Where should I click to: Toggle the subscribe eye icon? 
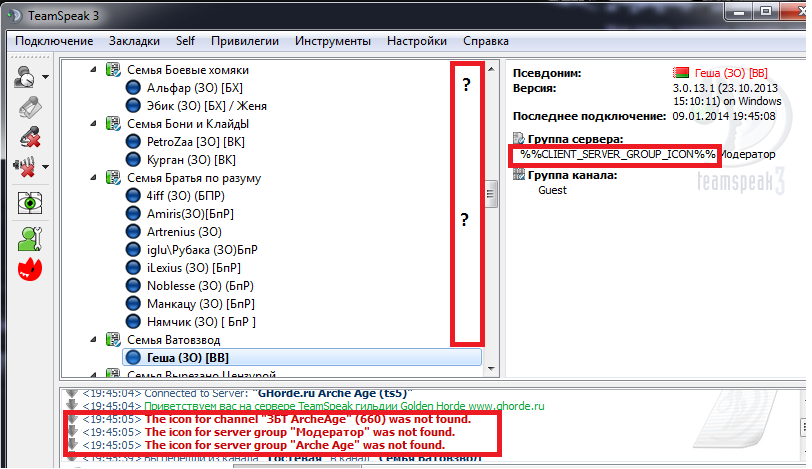30,202
